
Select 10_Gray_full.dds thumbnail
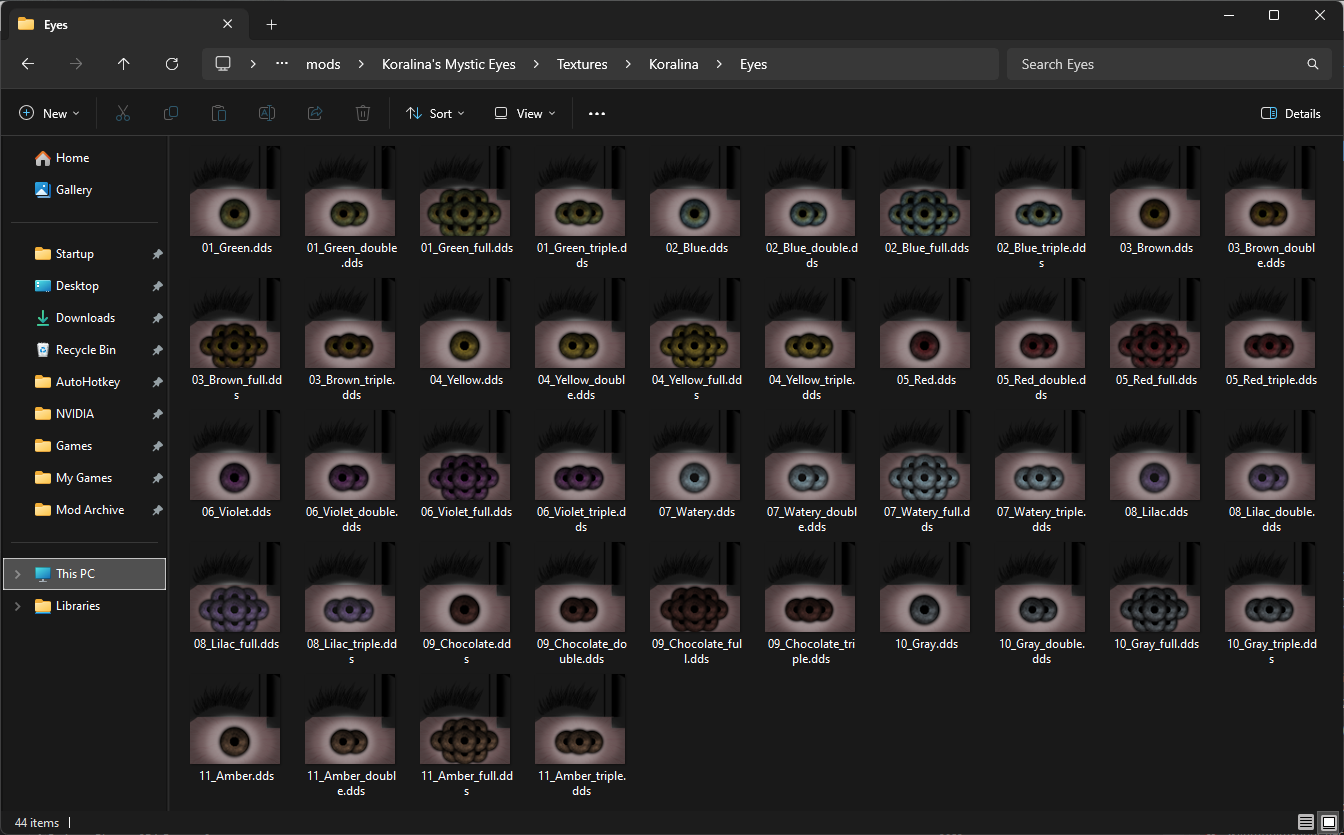1156,587
